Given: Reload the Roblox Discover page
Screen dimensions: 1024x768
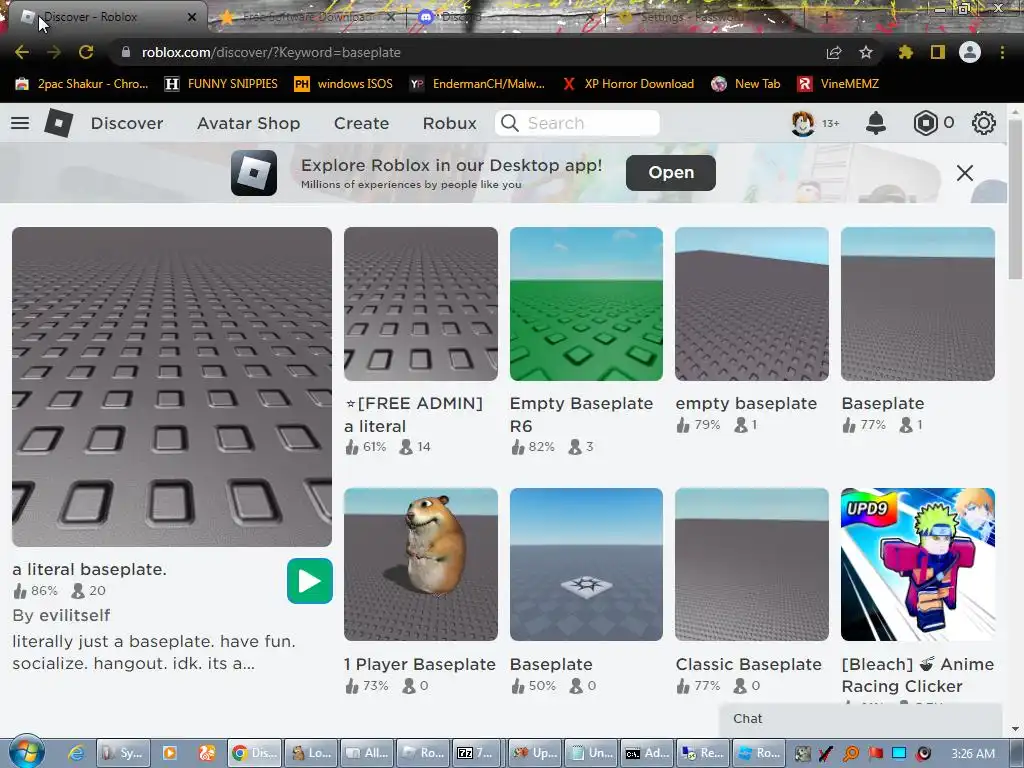Looking at the screenshot, I should pos(86,52).
